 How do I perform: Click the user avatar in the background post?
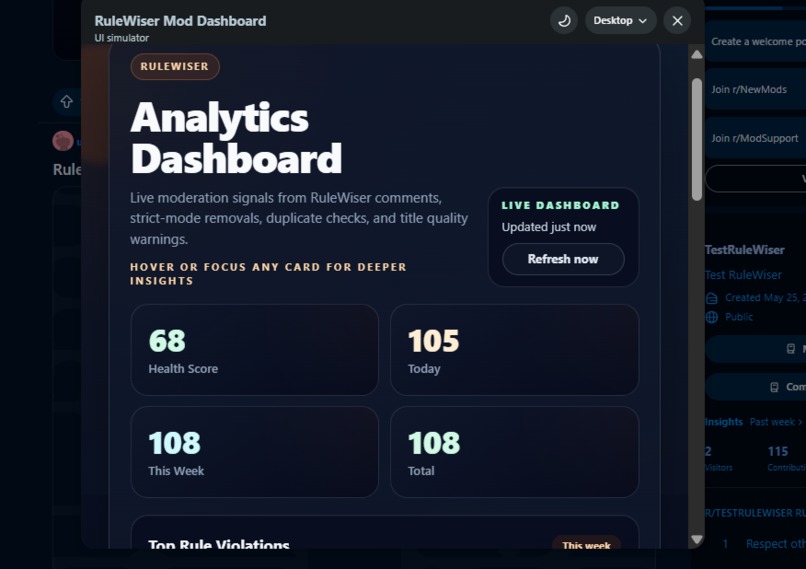point(63,141)
